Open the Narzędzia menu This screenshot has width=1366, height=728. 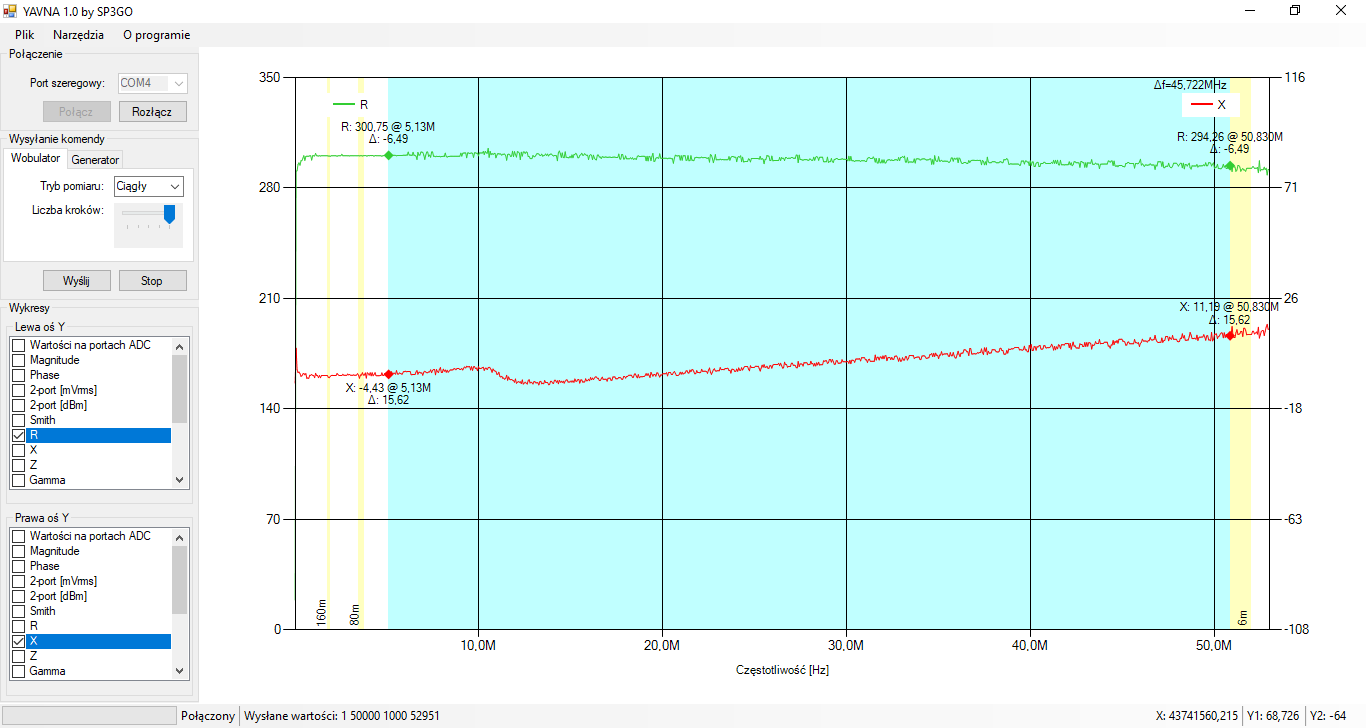click(78, 34)
